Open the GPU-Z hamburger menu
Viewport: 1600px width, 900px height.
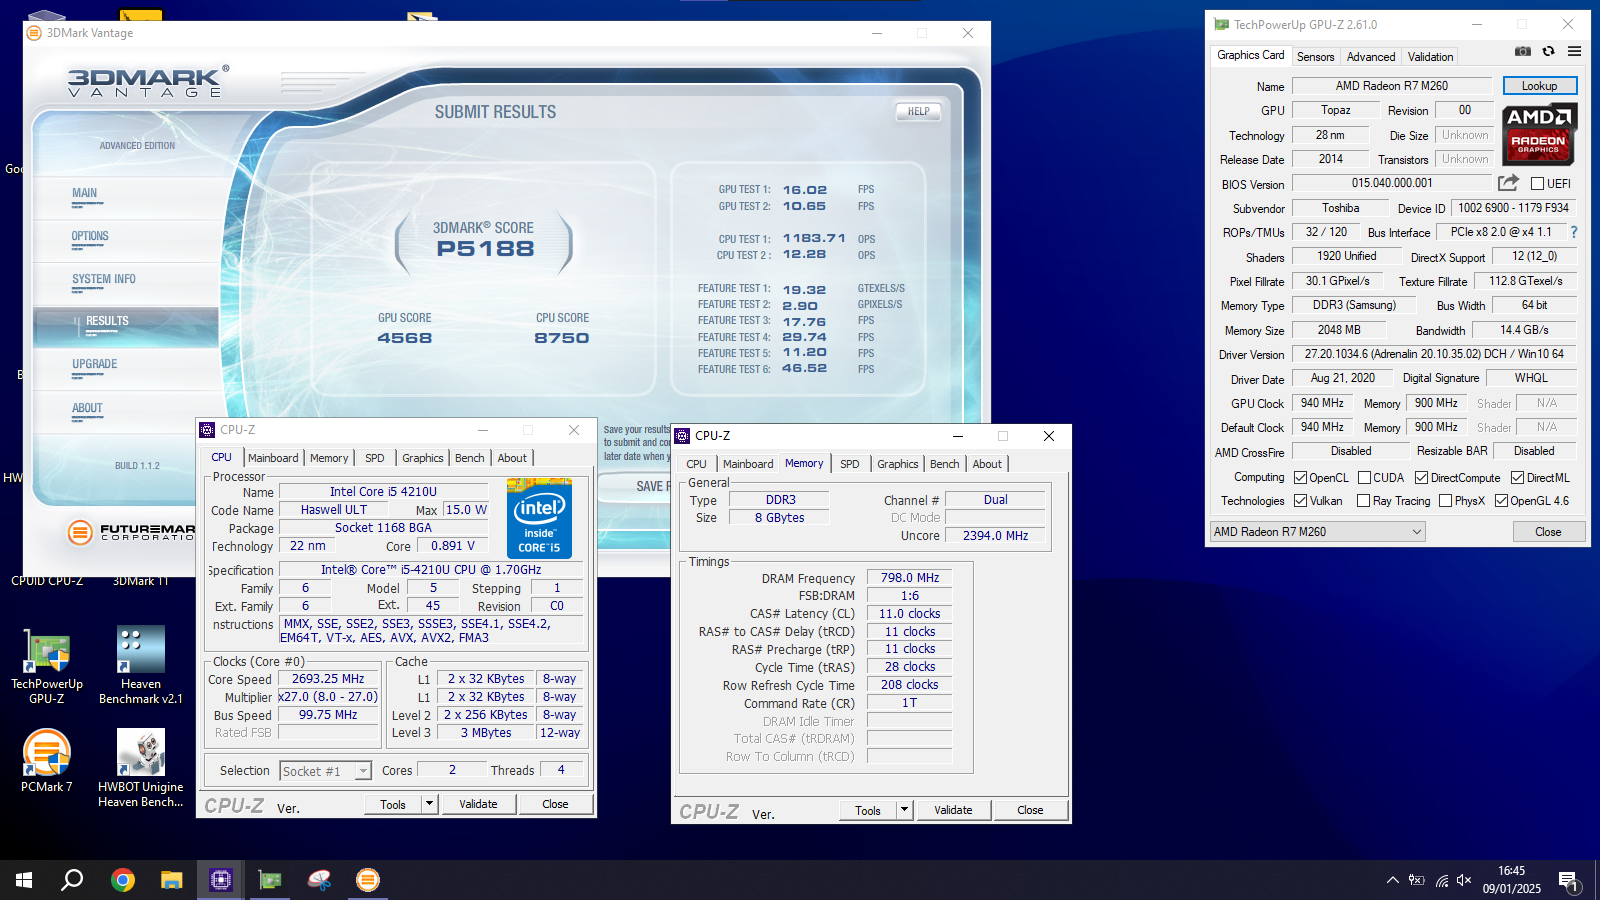[x=1574, y=51]
